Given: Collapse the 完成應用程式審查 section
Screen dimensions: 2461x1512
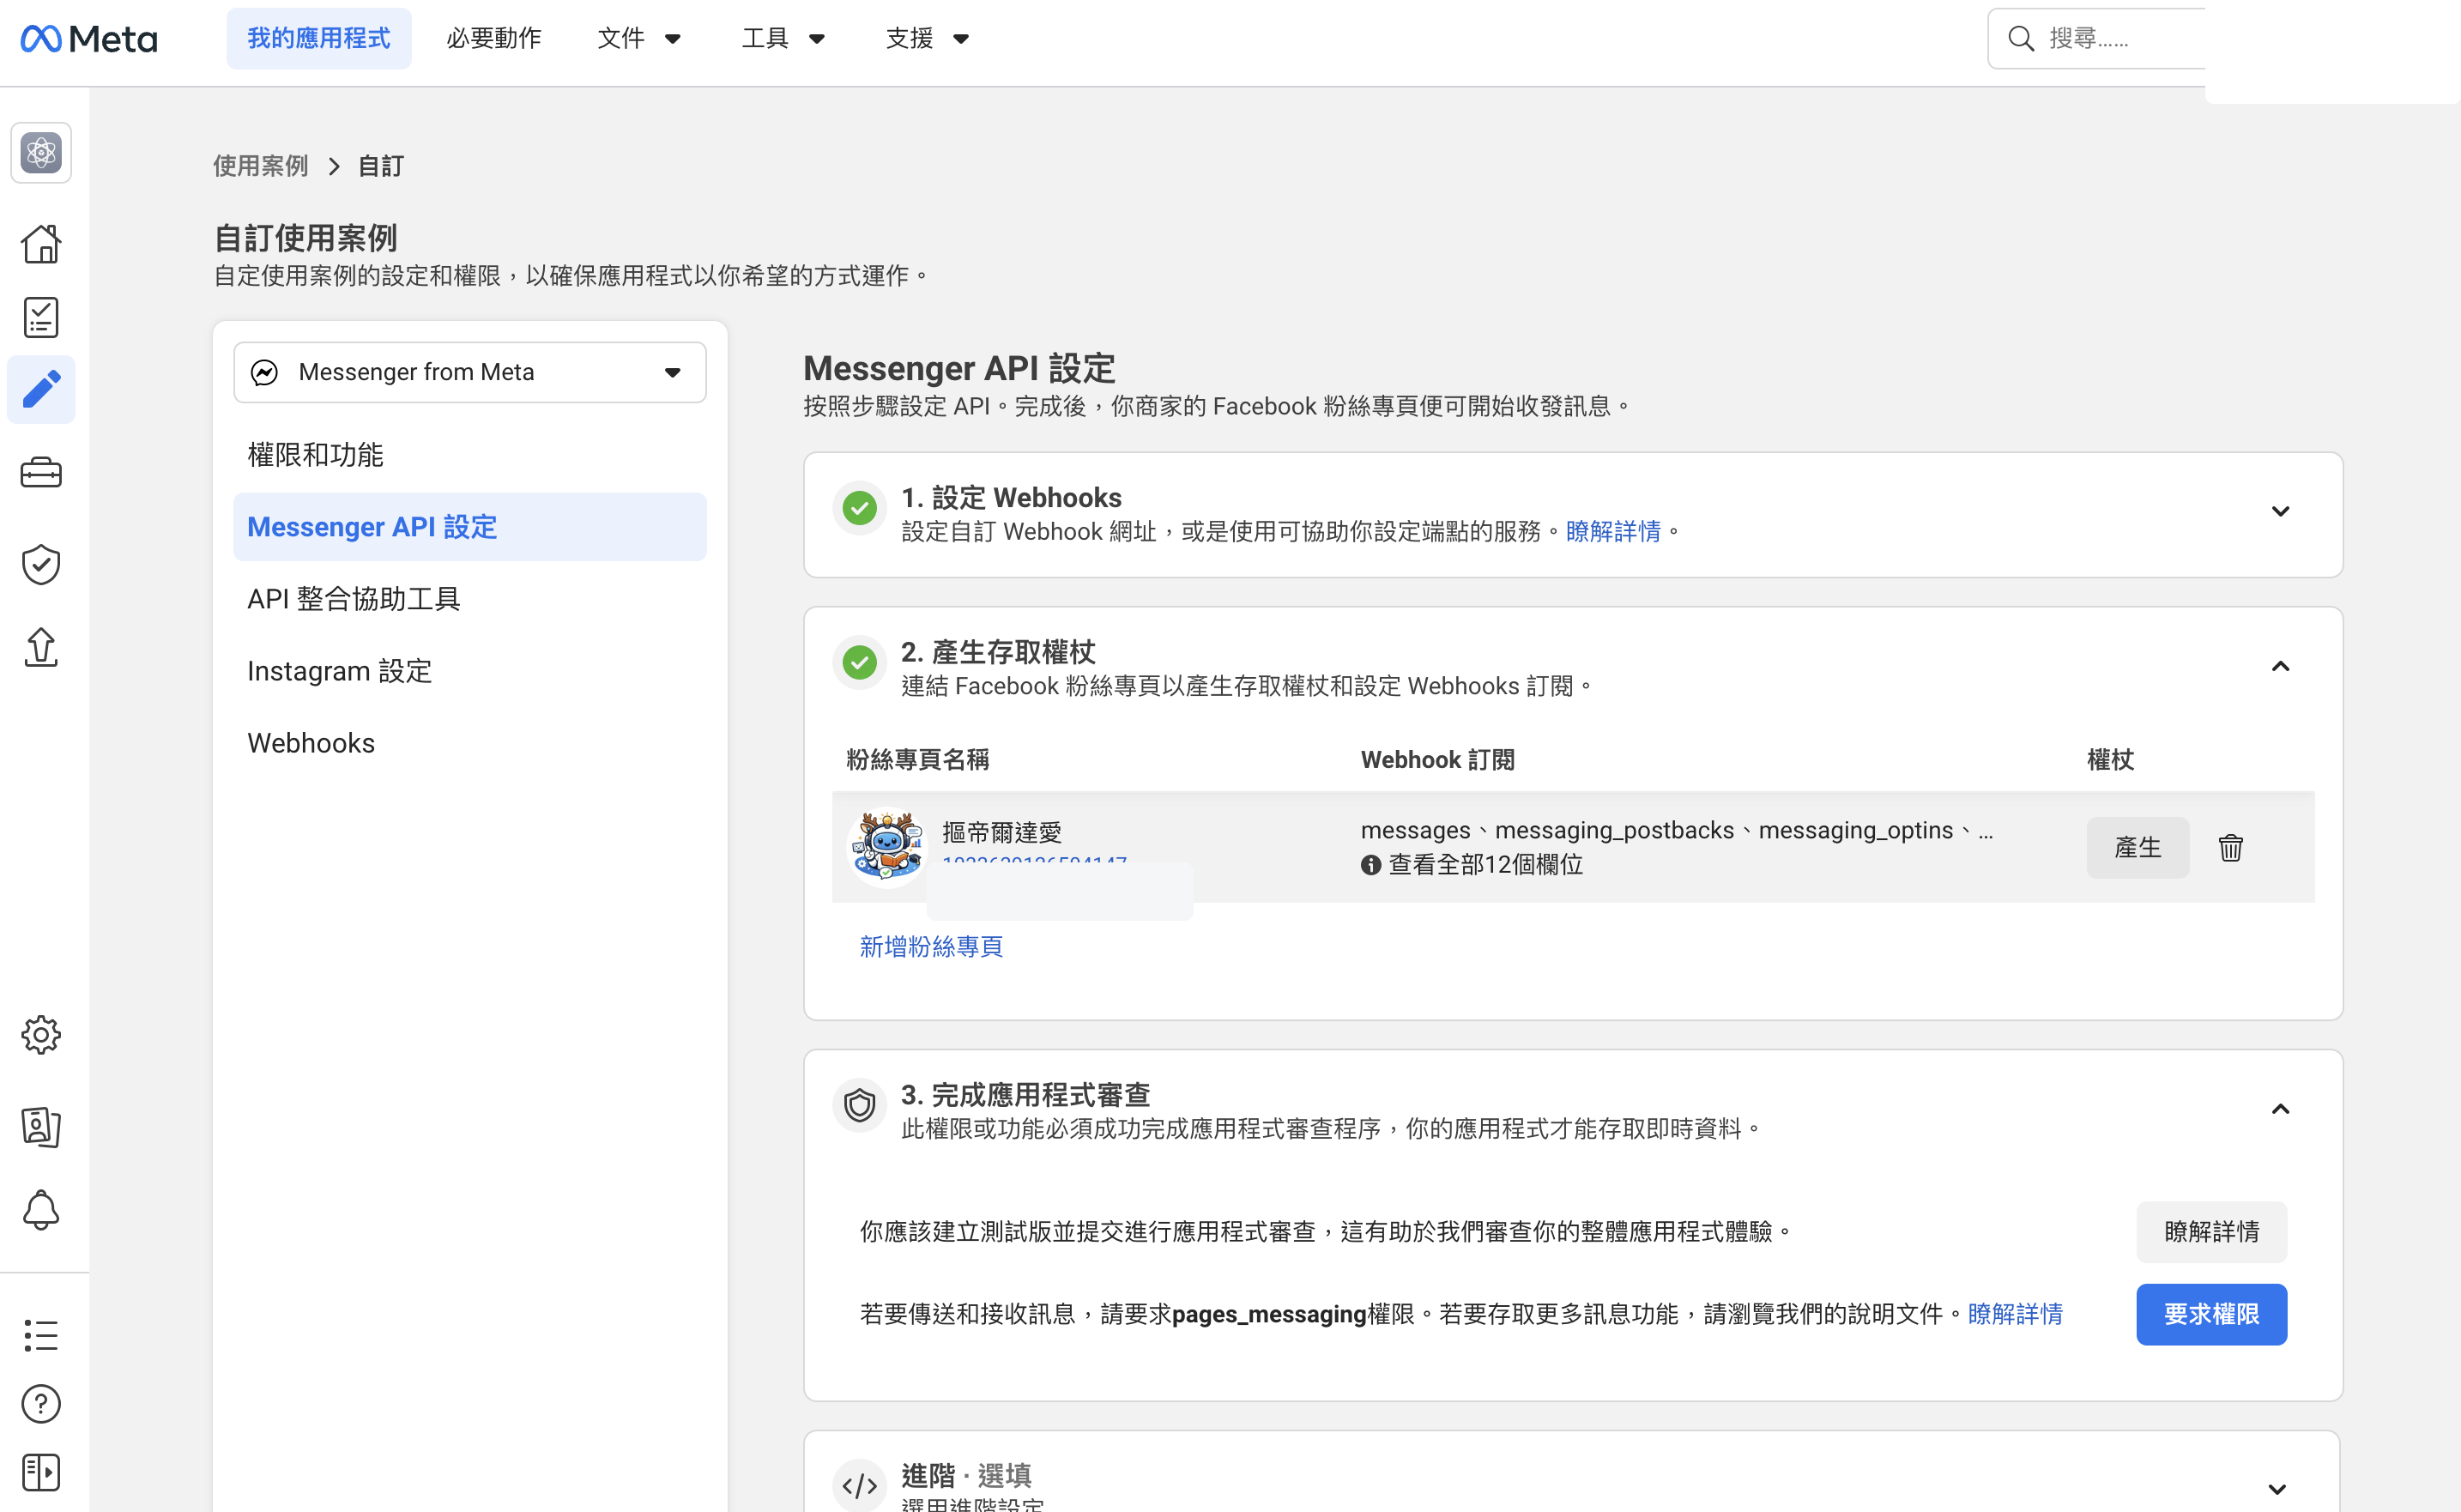Looking at the screenshot, I should pos(2280,1109).
